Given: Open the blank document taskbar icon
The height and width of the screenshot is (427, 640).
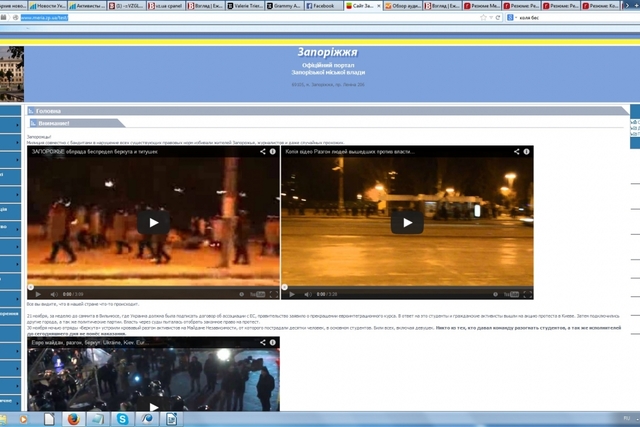Looking at the screenshot, I should click(49, 419).
